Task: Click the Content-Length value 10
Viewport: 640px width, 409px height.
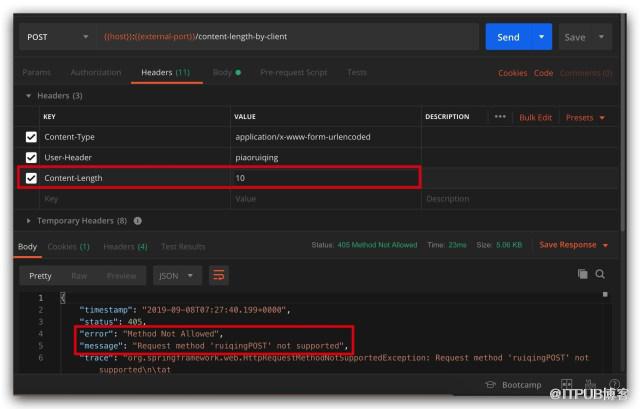Action: (326, 178)
